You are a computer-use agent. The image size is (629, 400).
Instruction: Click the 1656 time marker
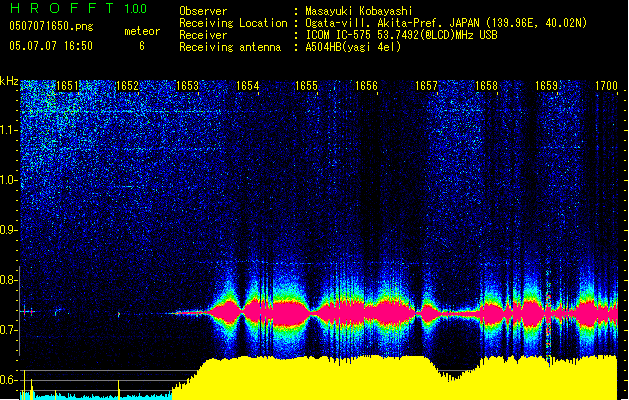(366, 86)
